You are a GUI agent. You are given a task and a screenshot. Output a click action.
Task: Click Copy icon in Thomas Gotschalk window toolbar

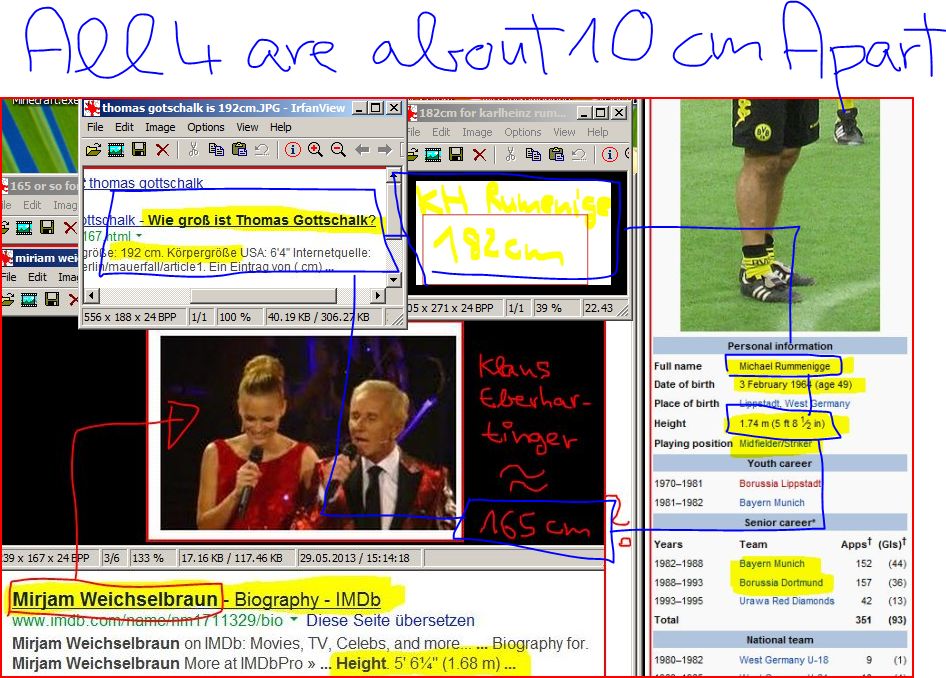[216, 150]
